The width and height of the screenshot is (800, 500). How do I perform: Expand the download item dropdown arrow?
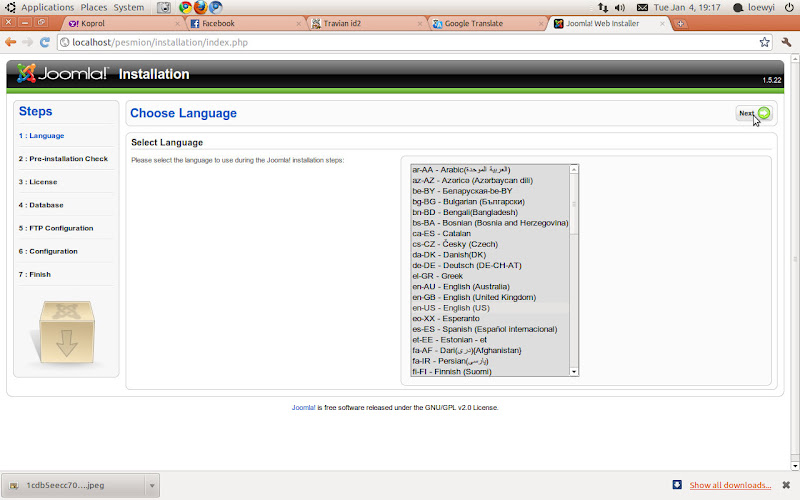point(152,485)
